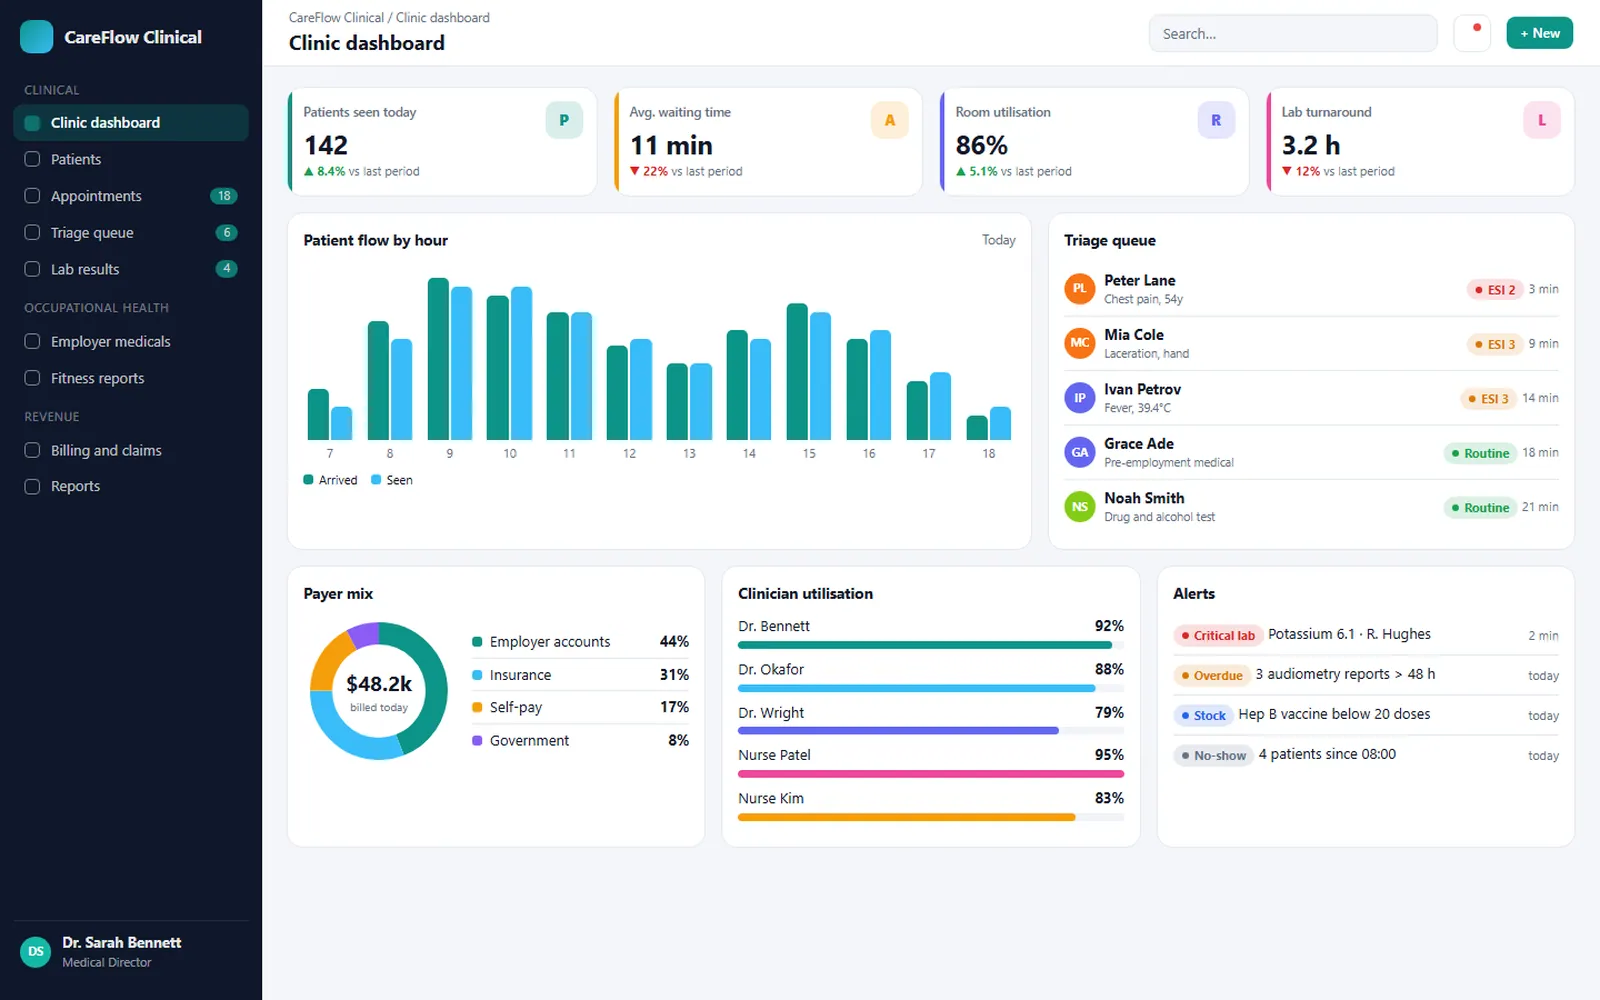Click the Critical lab alert tag
This screenshot has width=1600, height=1000.
point(1218,635)
